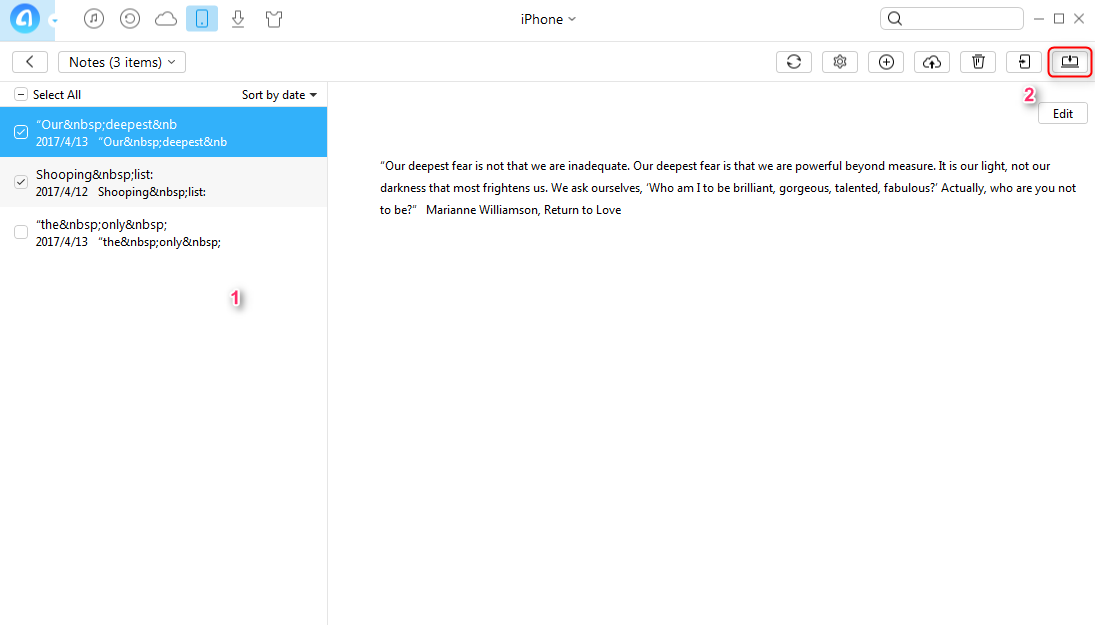Select the "the&nbsp;only&nbsp;" note row

(x=163, y=232)
